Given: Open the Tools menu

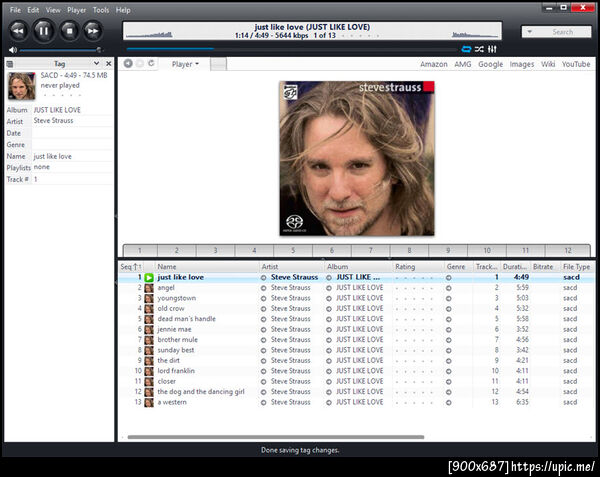Looking at the screenshot, I should coord(101,10).
